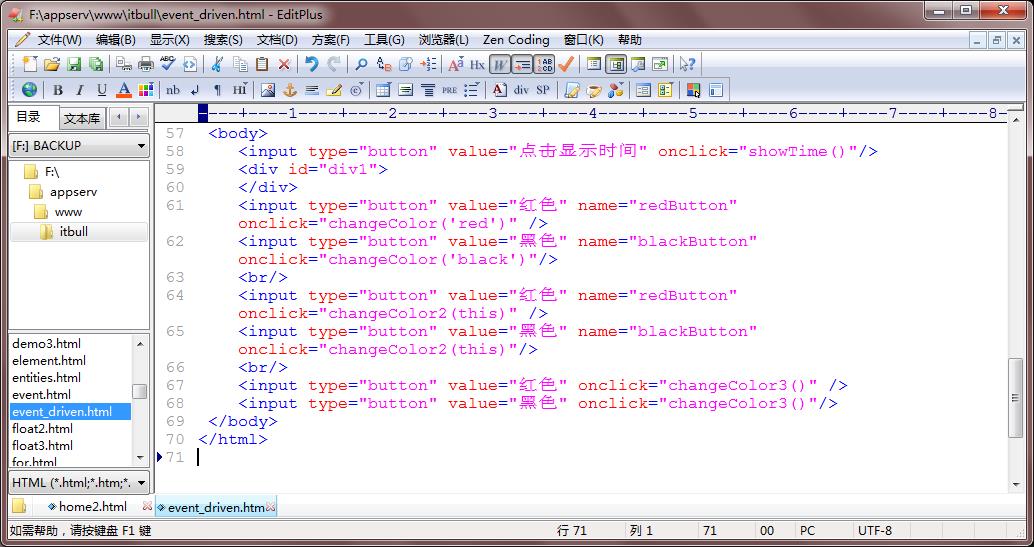Click the orange check mark toolbar icon
Image resolution: width=1034 pixels, height=547 pixels.
tap(566, 64)
